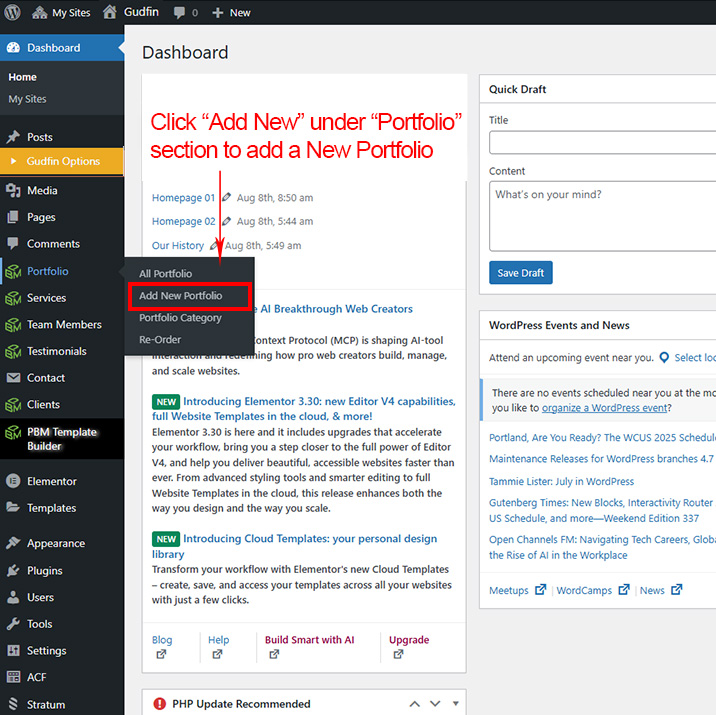
Task: Click the New button in admin bar
Action: [x=231, y=13]
